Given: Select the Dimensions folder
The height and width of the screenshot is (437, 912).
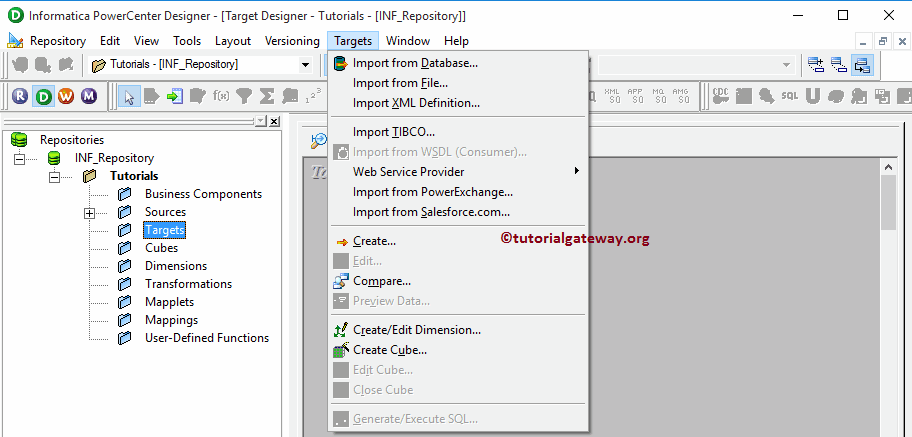Looking at the screenshot, I should tap(176, 266).
